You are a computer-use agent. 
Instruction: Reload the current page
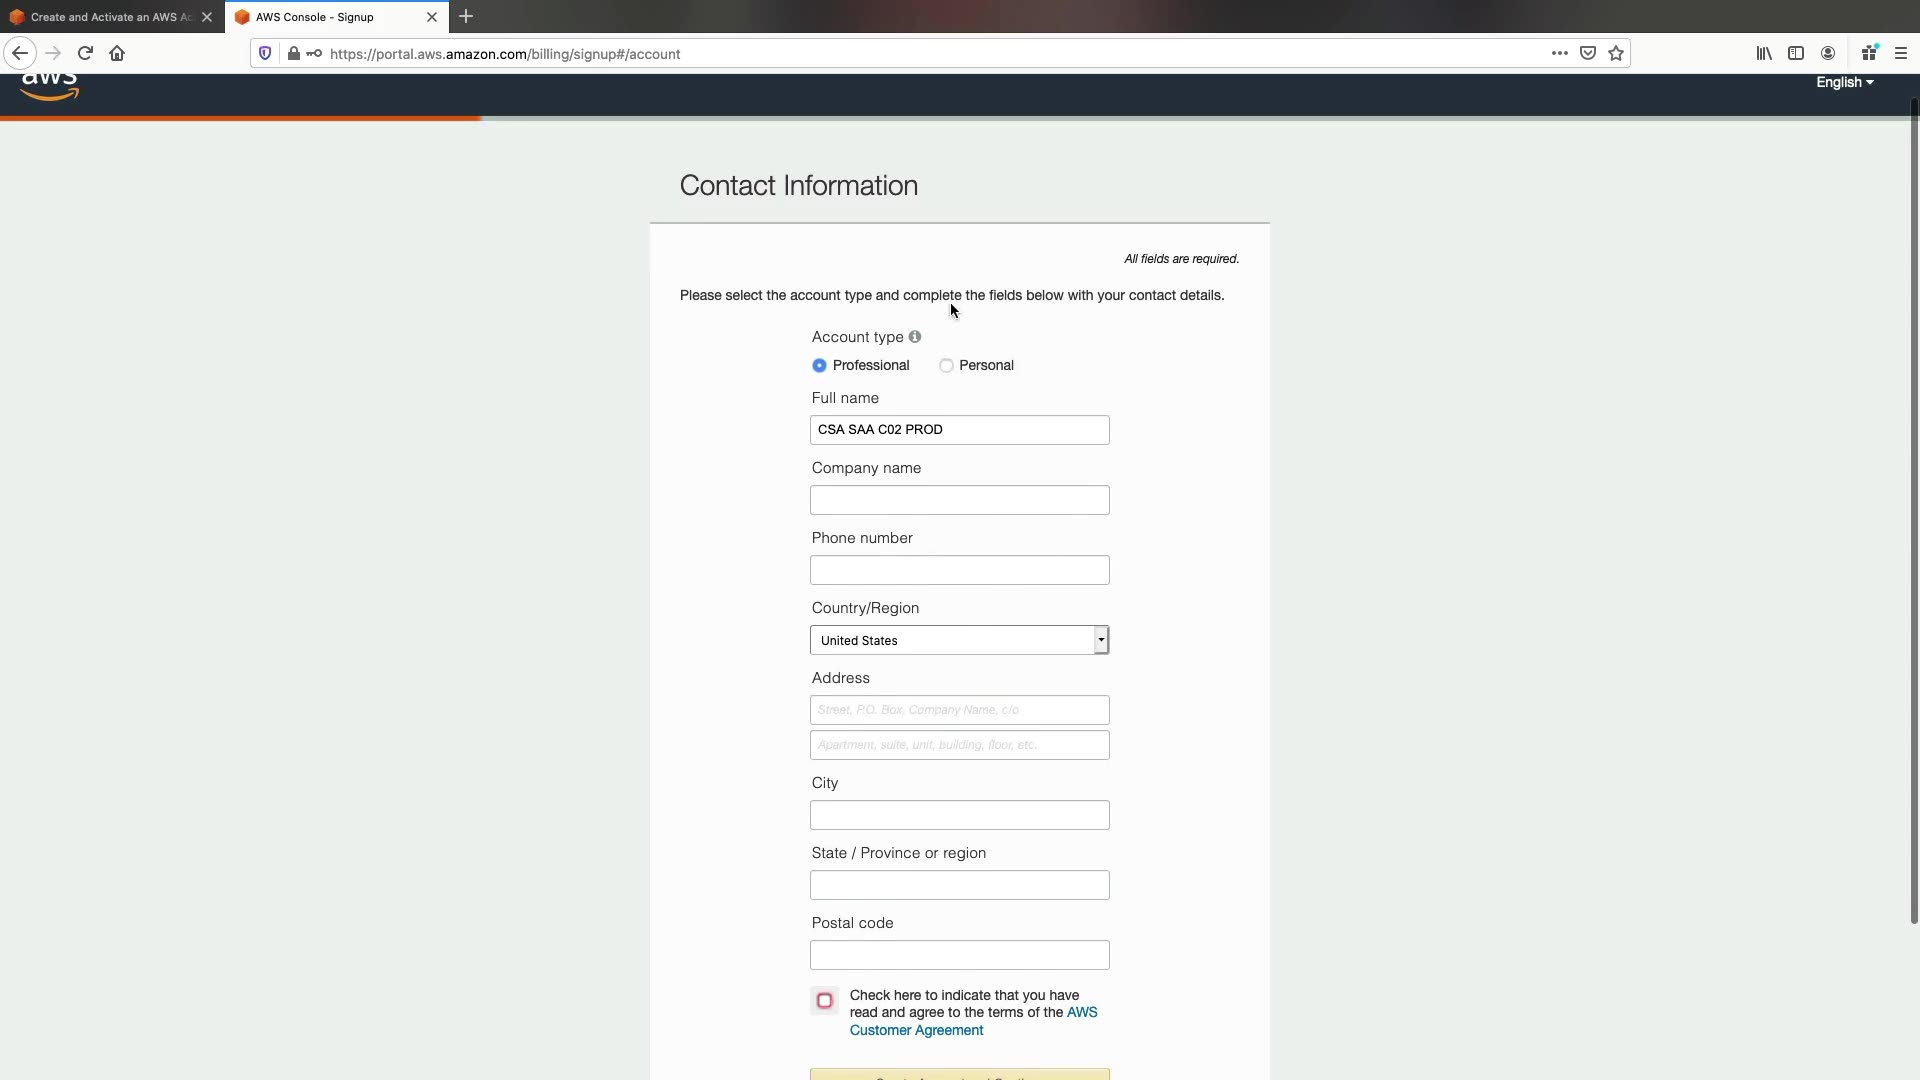point(85,53)
